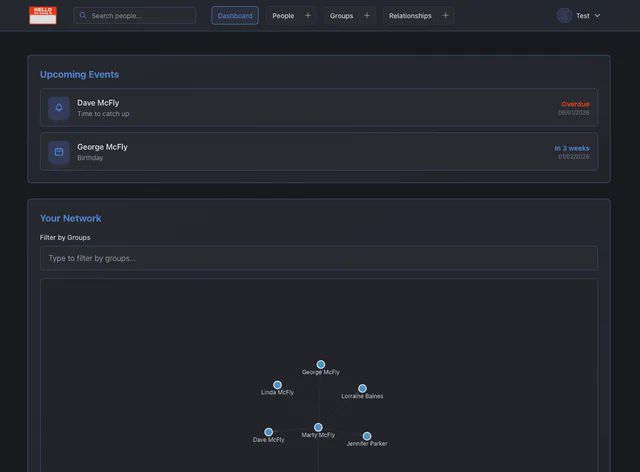Click the plus icon next to Groups
Screen dimensions: 640x472
pyautogui.click(x=367, y=16)
